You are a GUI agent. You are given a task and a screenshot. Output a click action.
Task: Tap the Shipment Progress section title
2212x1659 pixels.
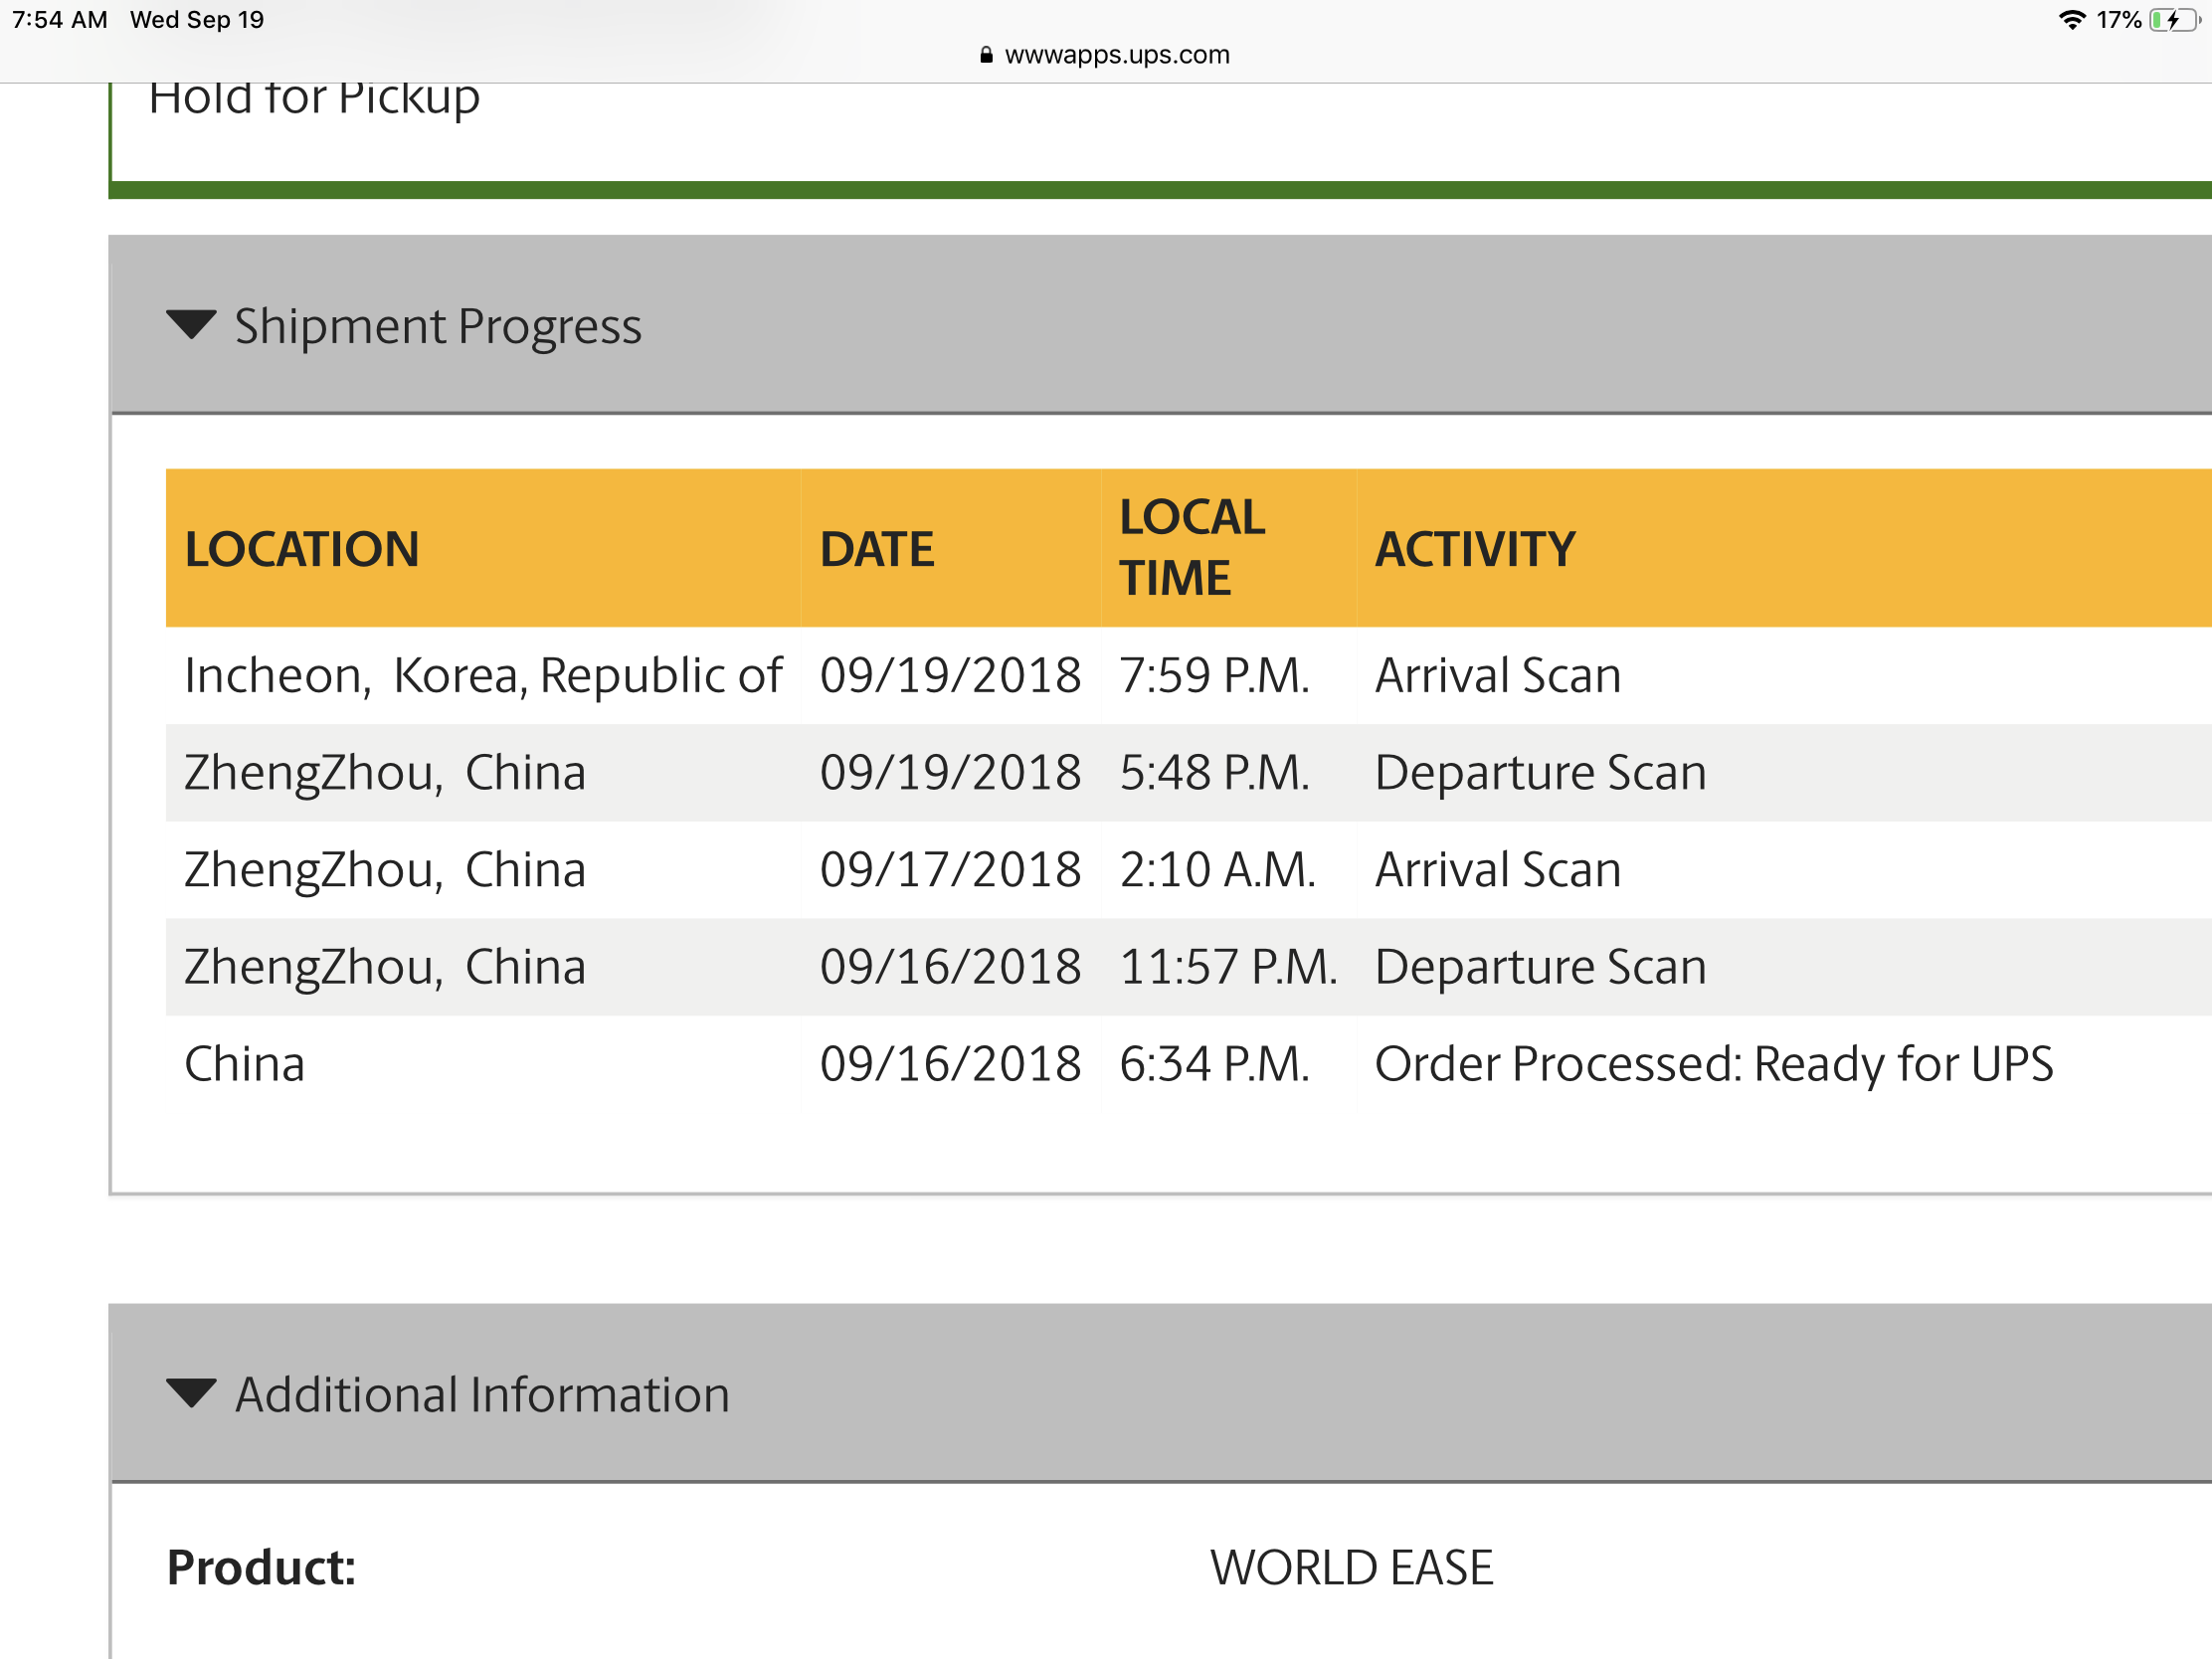point(438,327)
